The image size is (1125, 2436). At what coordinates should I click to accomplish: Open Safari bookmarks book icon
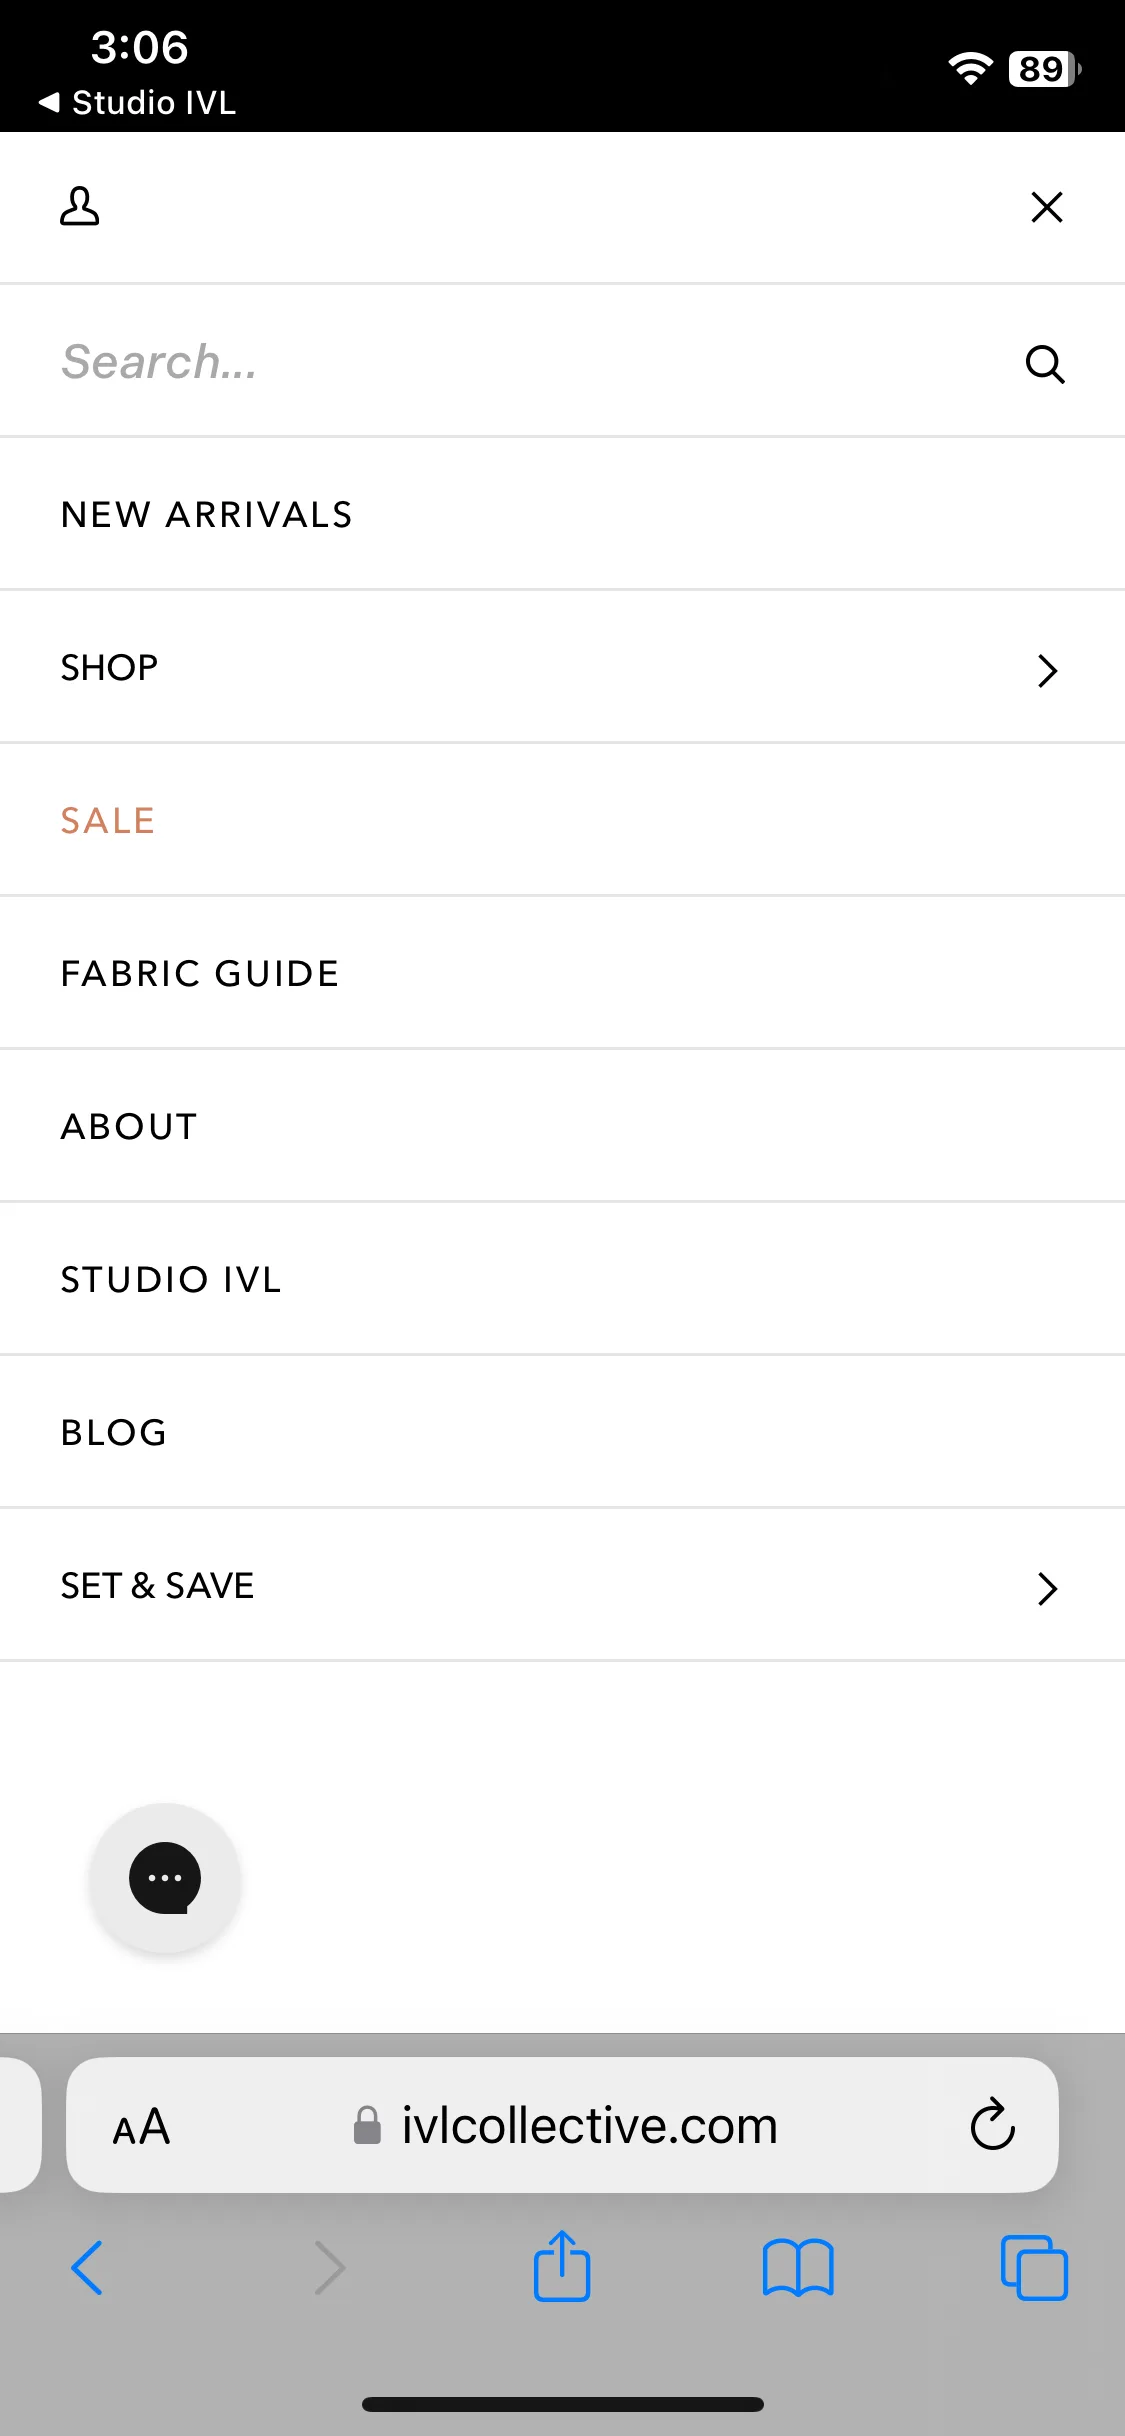coord(797,2267)
